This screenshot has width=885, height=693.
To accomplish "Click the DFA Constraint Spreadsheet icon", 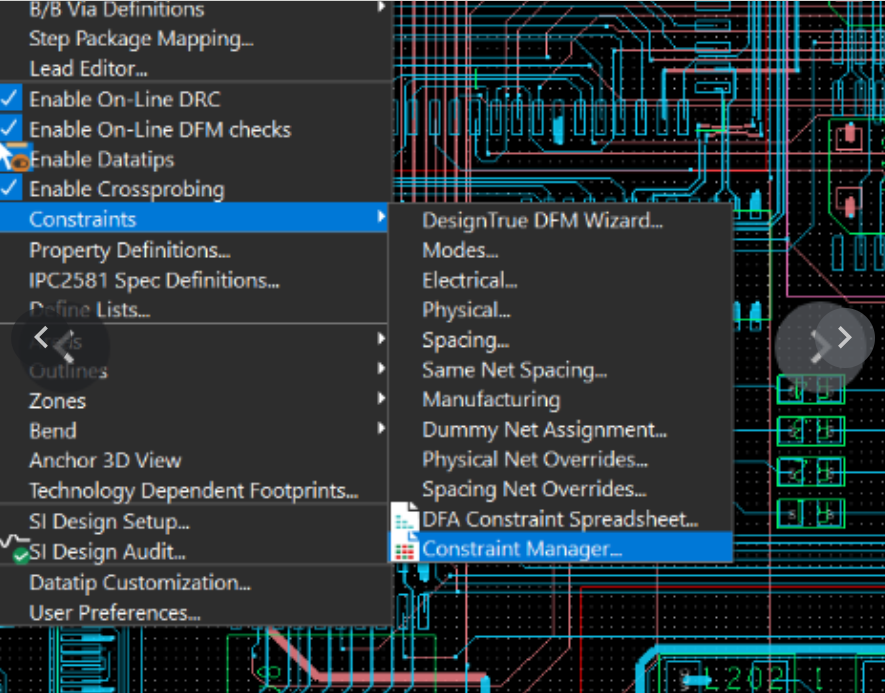I will click(406, 519).
